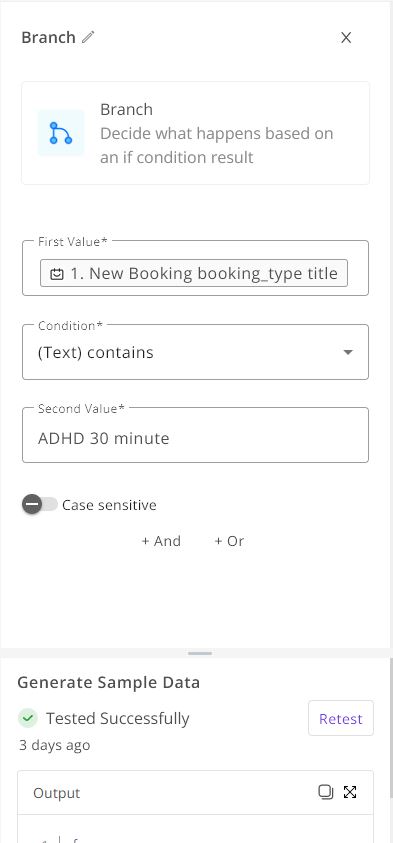Click the Branch description card
The height and width of the screenshot is (843, 393).
click(195, 133)
